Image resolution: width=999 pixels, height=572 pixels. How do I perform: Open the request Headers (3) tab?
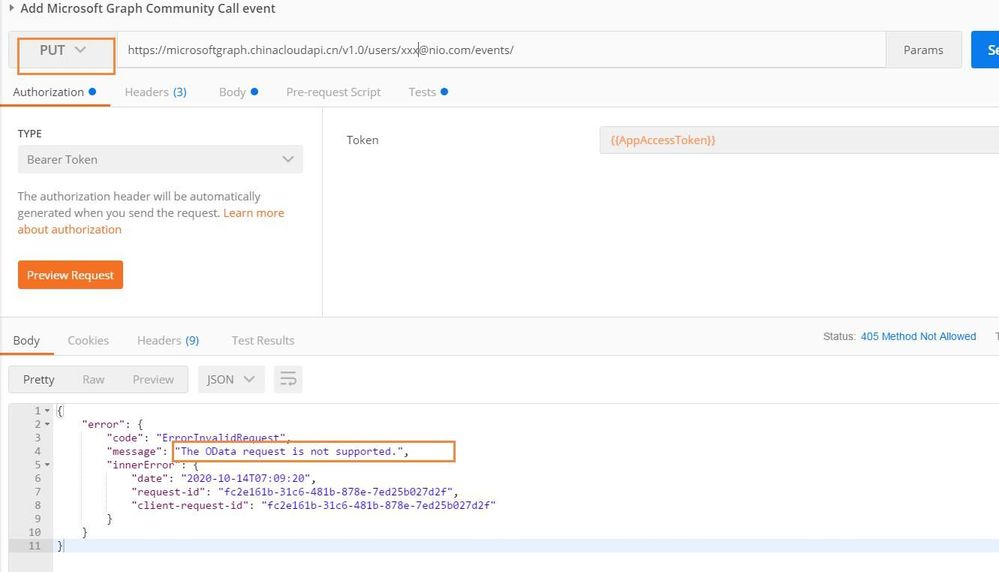[x=155, y=92]
